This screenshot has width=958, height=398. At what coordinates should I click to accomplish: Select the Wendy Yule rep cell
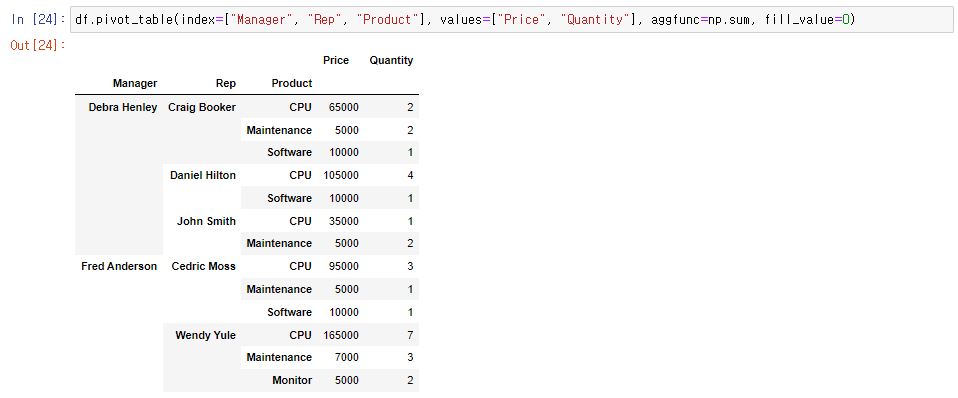pos(205,335)
